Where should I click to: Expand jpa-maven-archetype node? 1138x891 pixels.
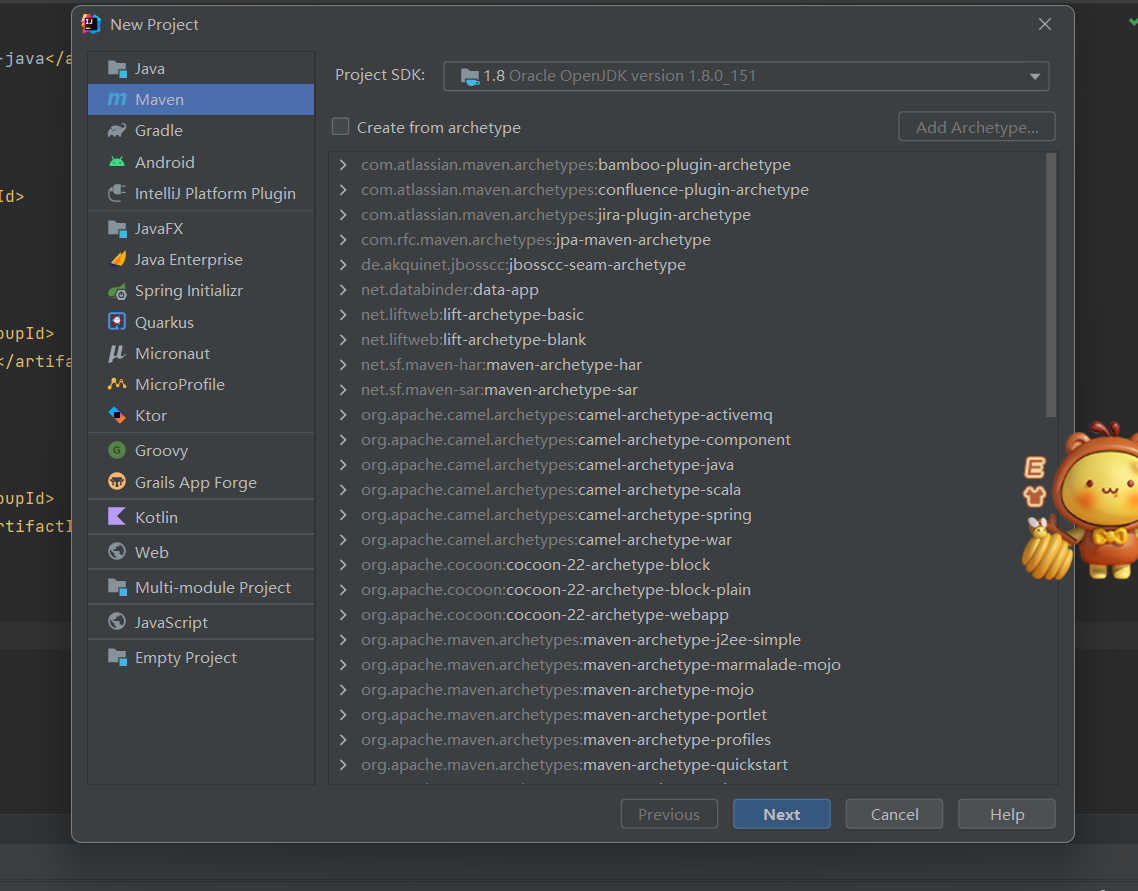click(x=343, y=239)
